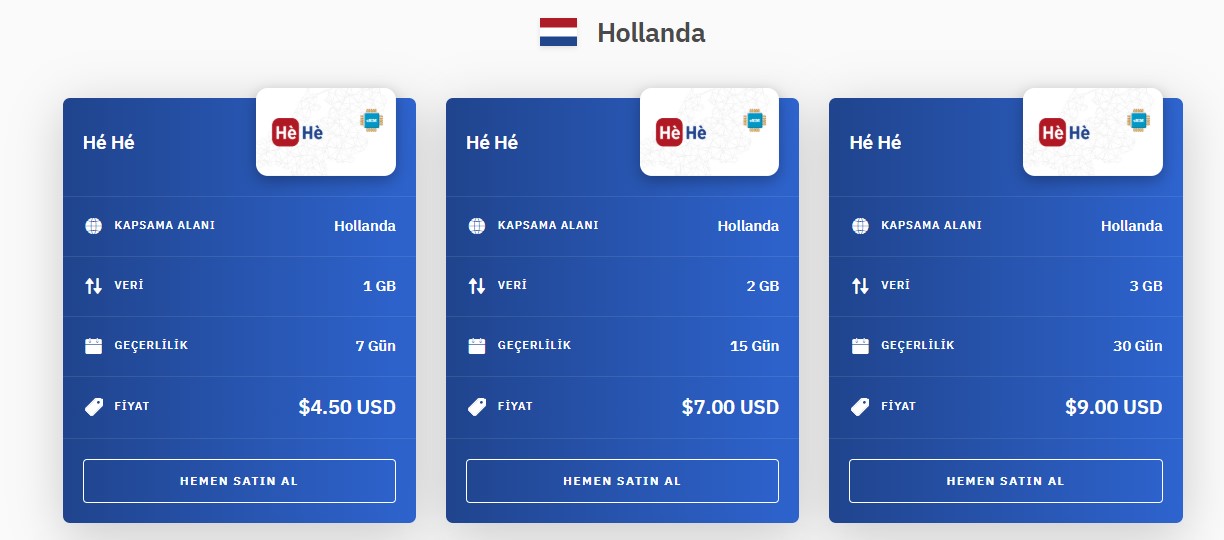Image resolution: width=1224 pixels, height=540 pixels.
Task: Click the eSIM chip icon on the first card
Action: (x=370, y=119)
